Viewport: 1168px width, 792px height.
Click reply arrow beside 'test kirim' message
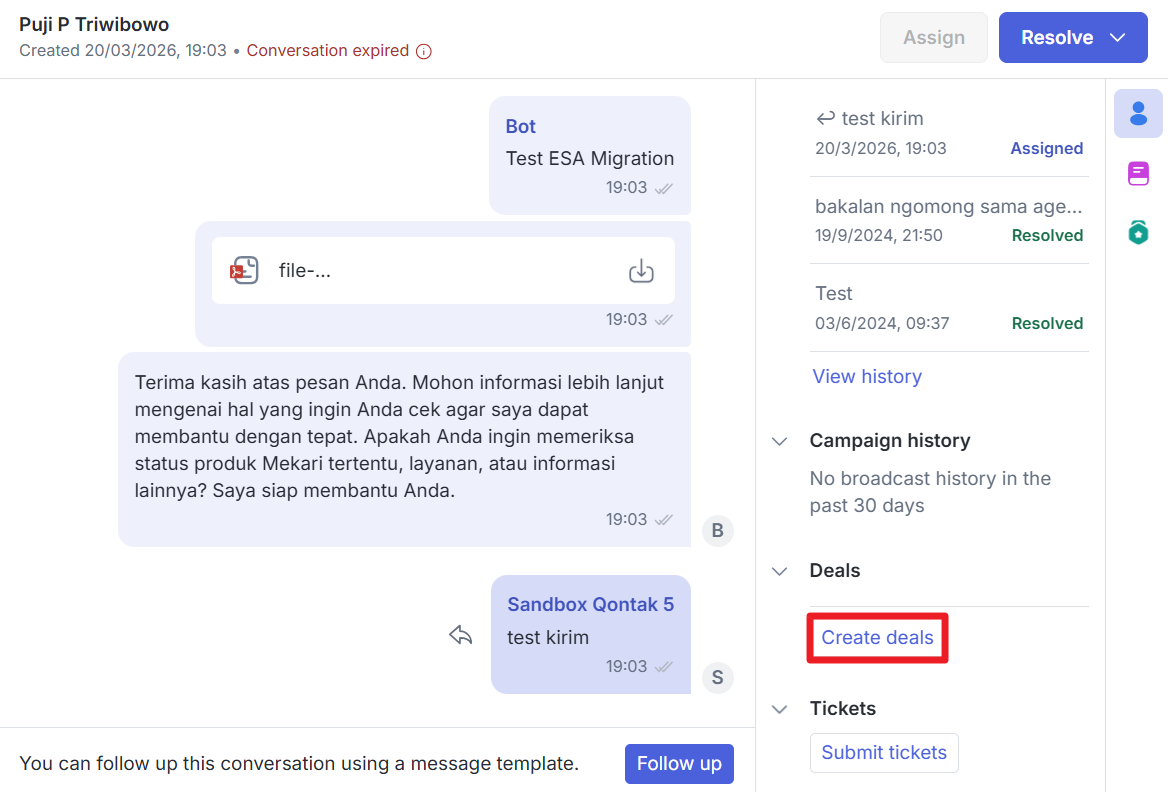pyautogui.click(x=460, y=635)
